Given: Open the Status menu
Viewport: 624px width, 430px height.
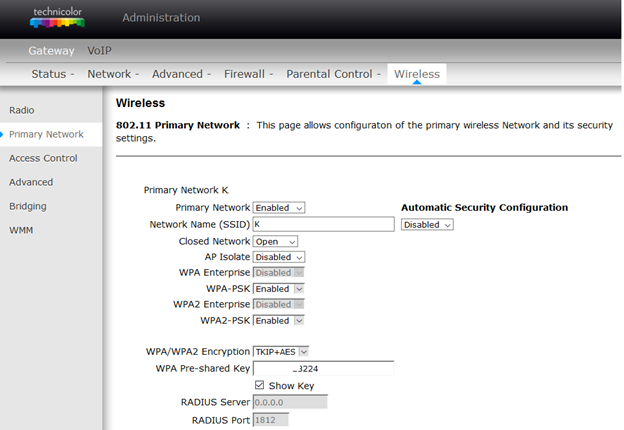Looking at the screenshot, I should (x=53, y=74).
